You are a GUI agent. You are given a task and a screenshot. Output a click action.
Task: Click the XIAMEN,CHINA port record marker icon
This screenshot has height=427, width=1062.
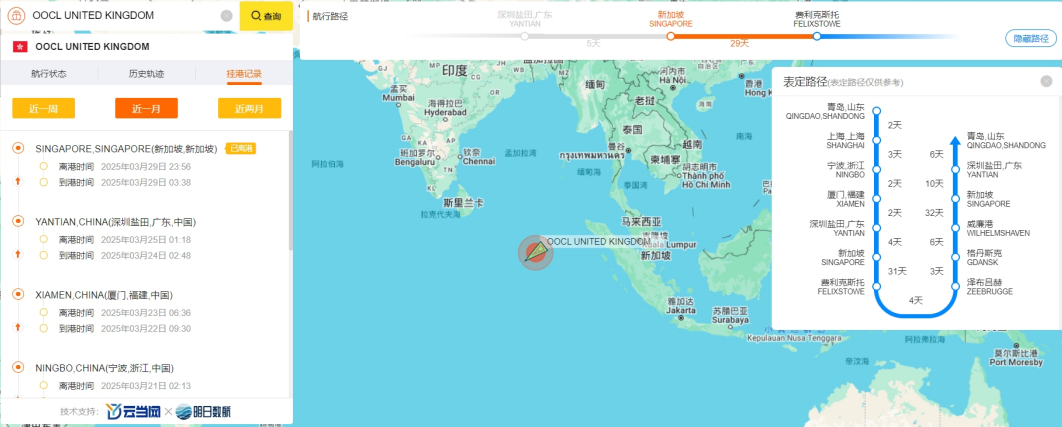click(18, 295)
